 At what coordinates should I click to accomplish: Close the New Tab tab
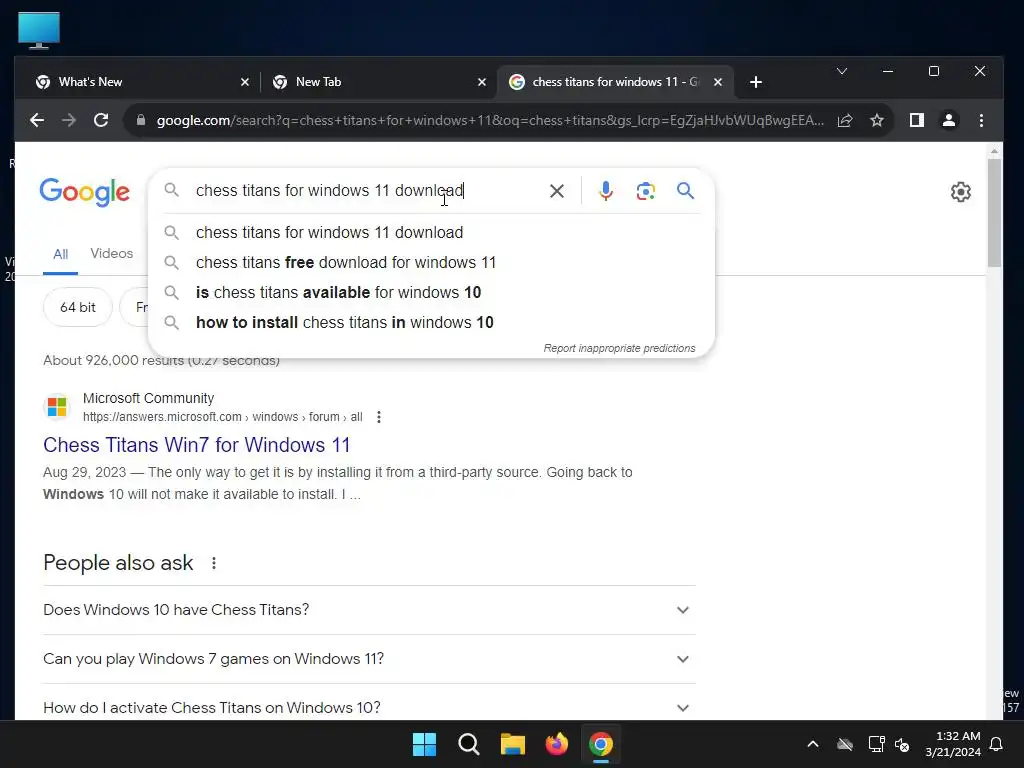482,82
